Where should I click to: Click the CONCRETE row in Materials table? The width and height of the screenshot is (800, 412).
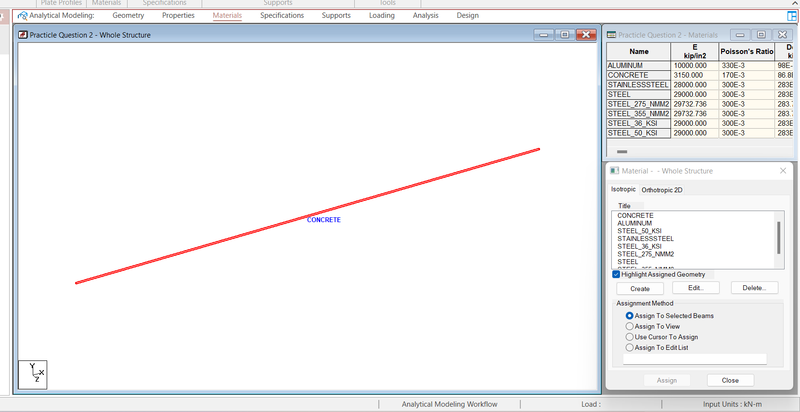click(x=638, y=75)
